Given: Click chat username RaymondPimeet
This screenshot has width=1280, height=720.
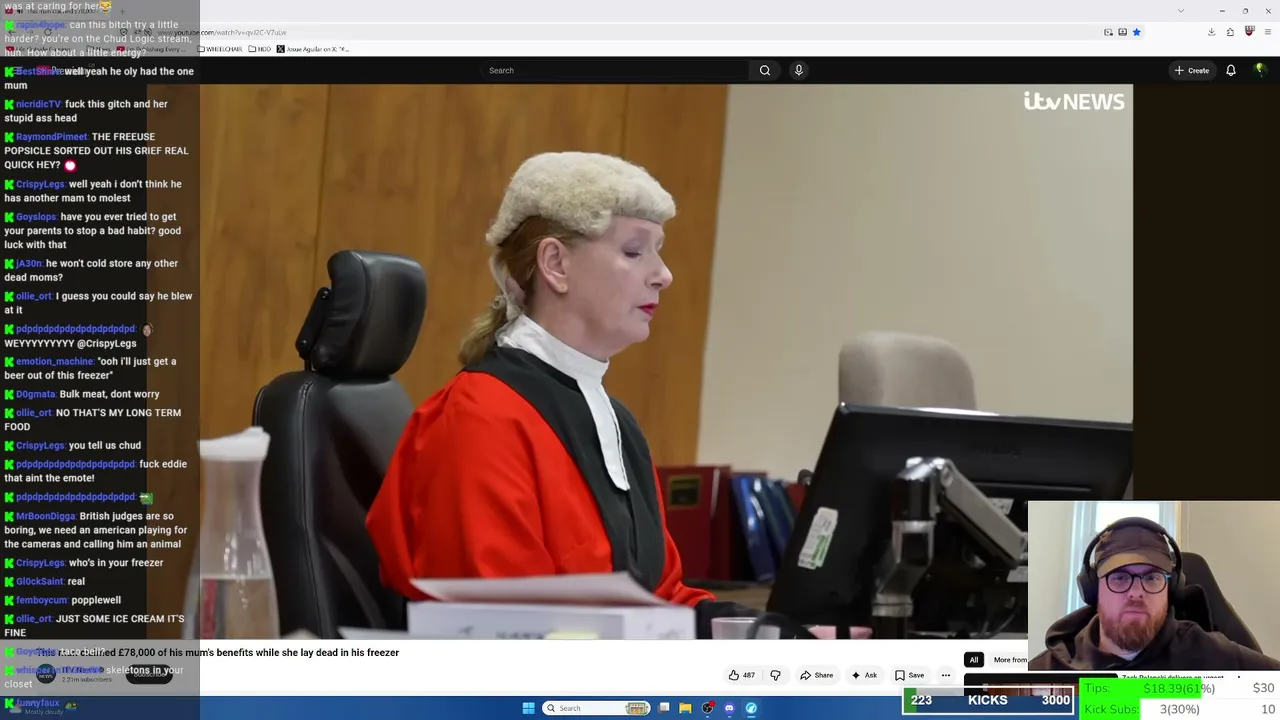Looking at the screenshot, I should coord(51,137).
